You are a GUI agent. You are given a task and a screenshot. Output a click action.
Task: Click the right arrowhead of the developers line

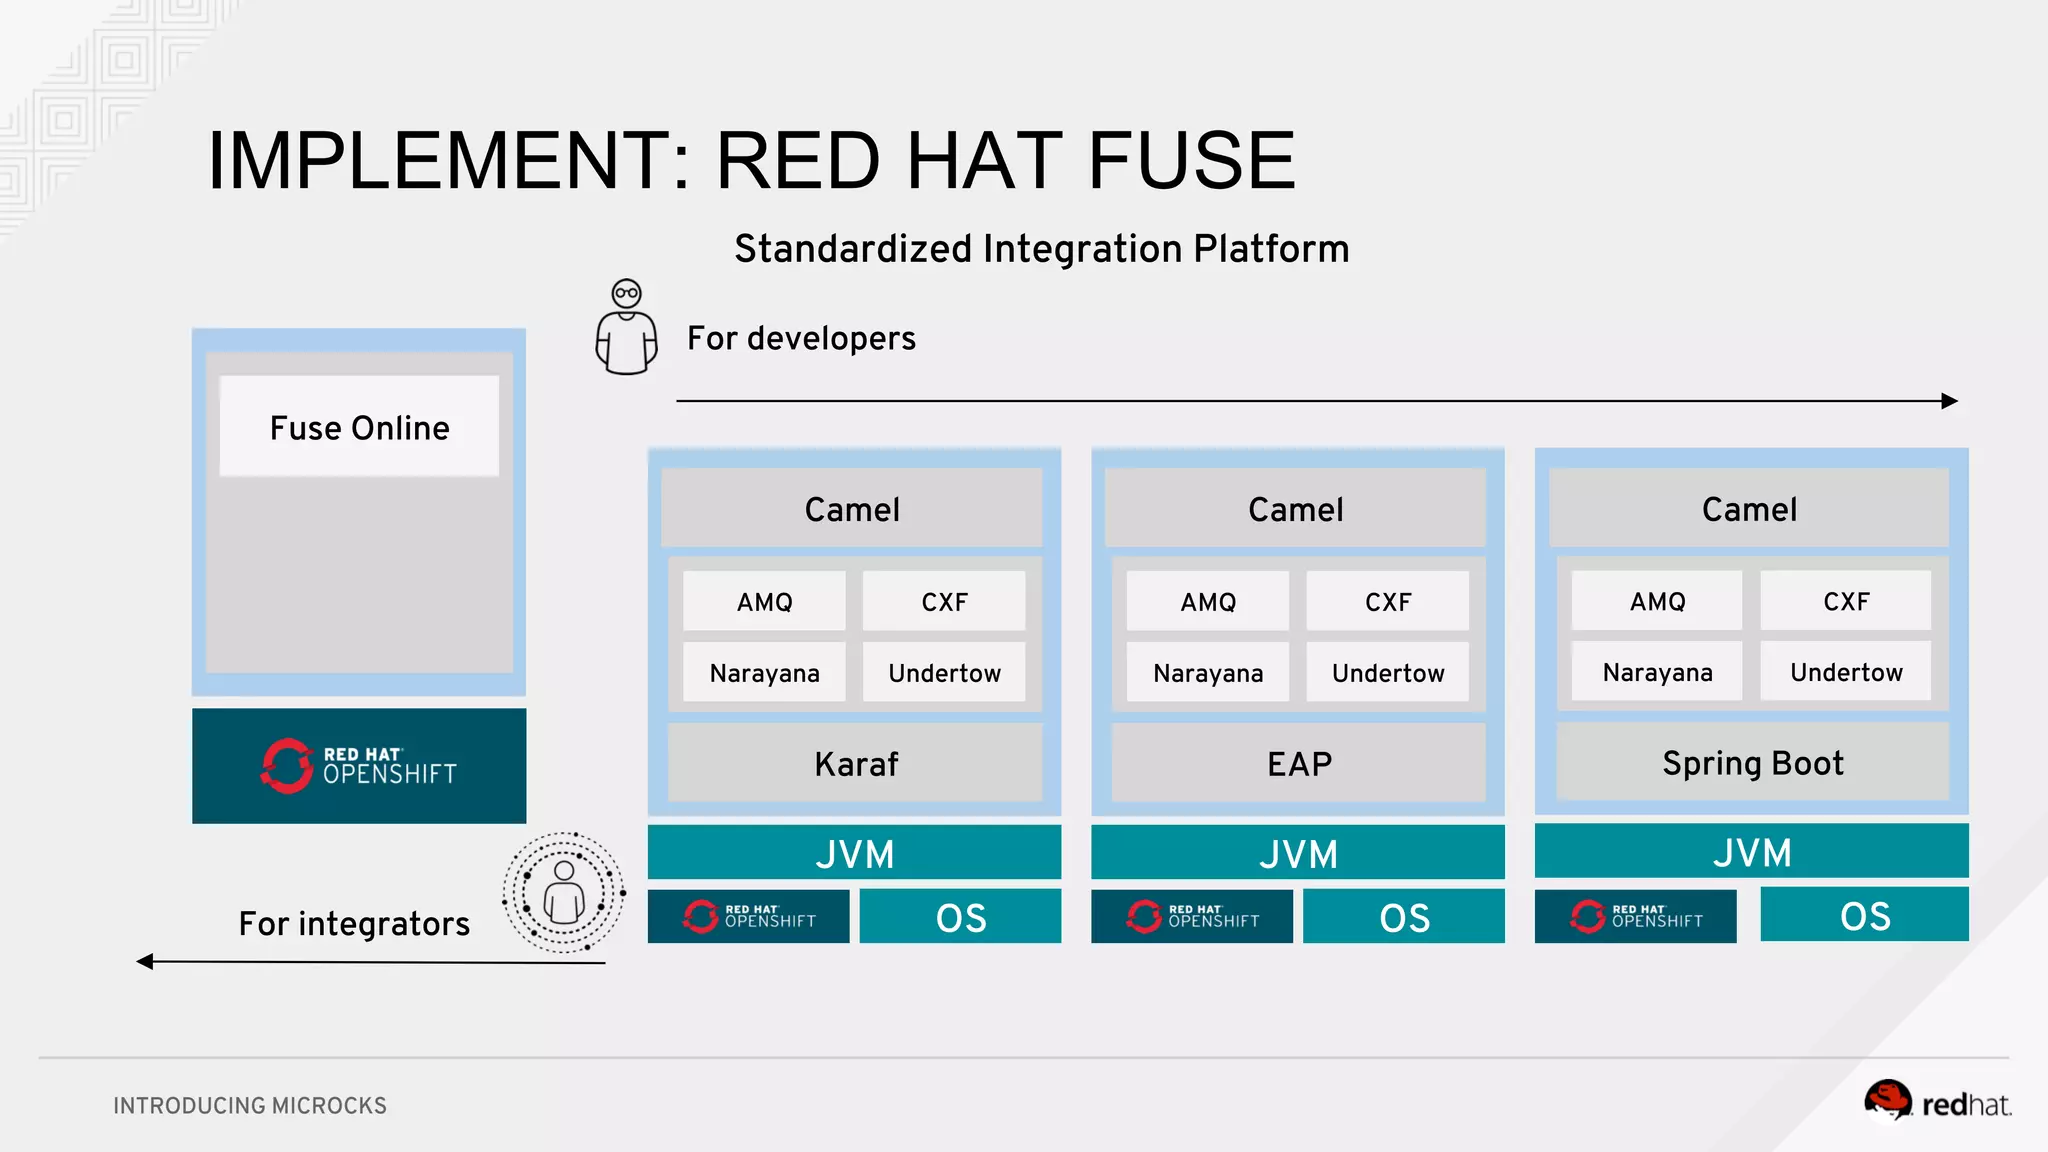coord(1949,401)
